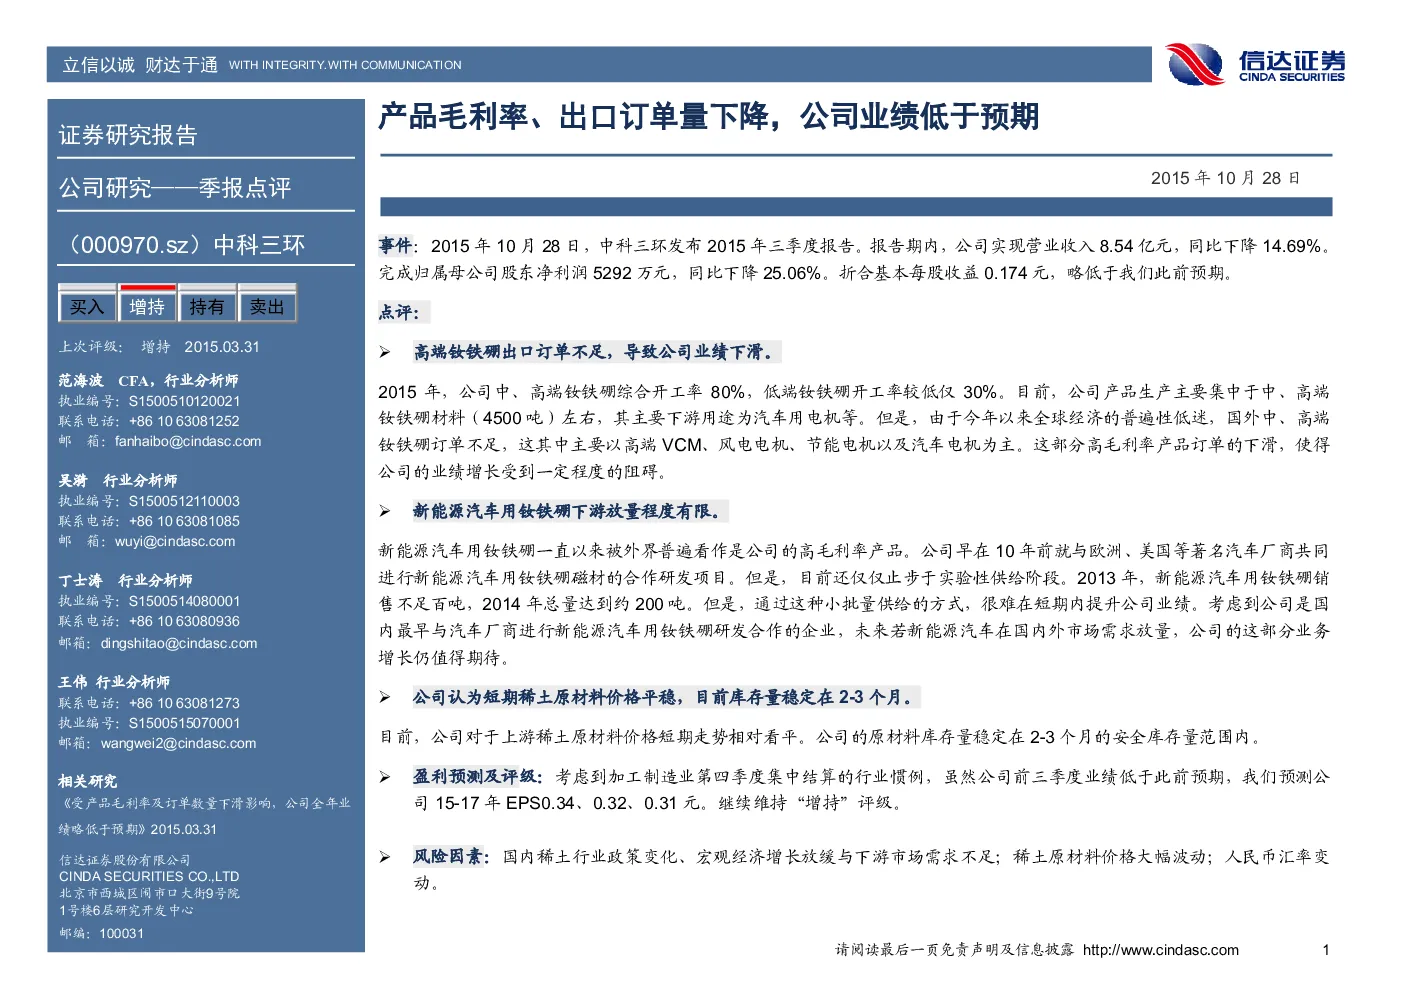Click the 事件 label
The width and height of the screenshot is (1403, 992).
click(395, 245)
